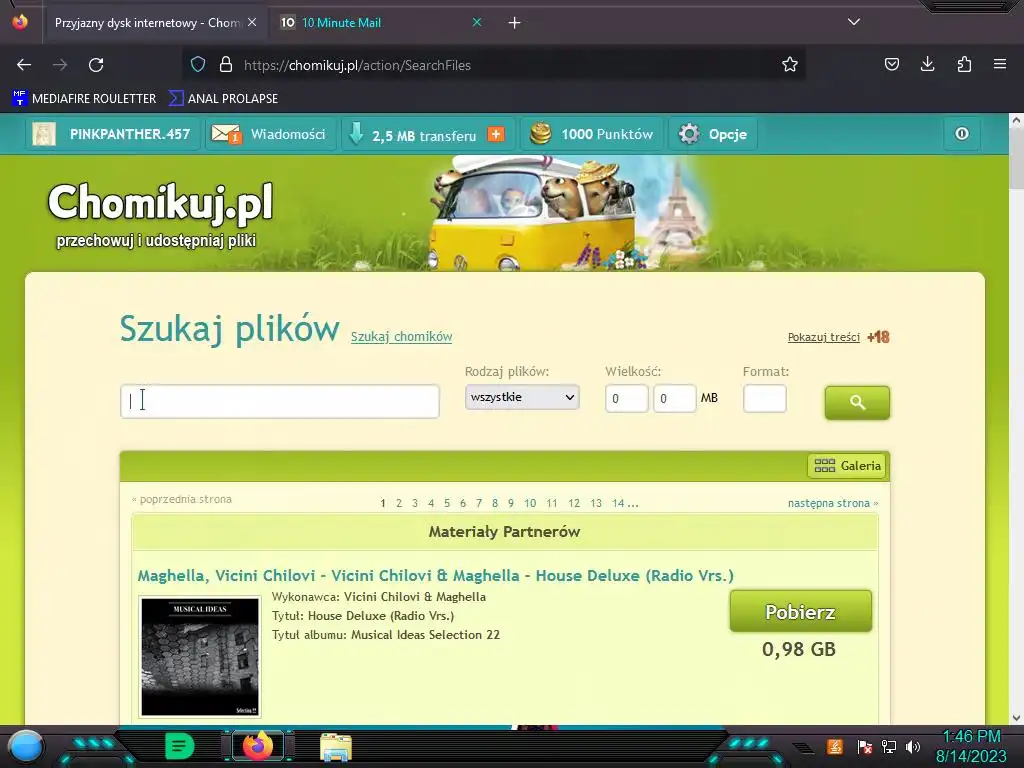The width and height of the screenshot is (1024, 768).
Task: Open the MEDIAFIRE ROULETTER bookmark
Action: [84, 99]
